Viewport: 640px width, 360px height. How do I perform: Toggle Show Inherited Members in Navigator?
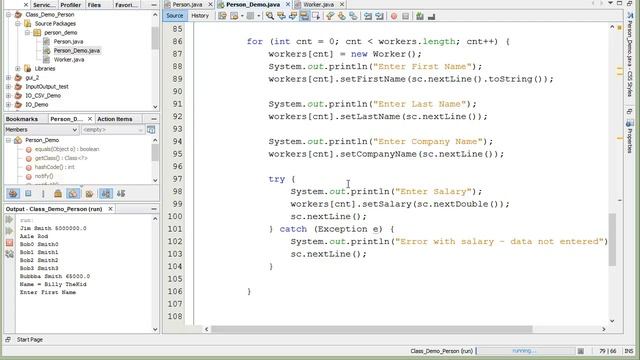pos(13,193)
